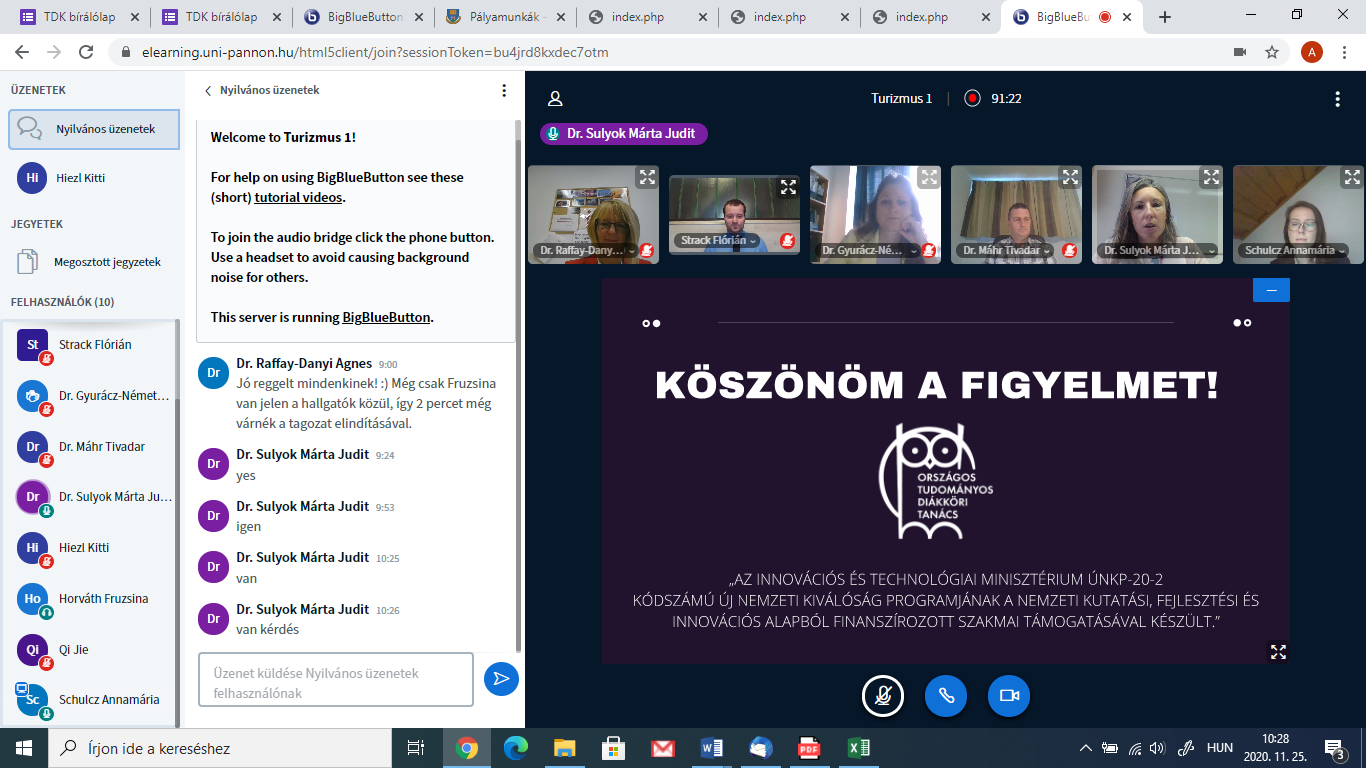Image resolution: width=1366 pixels, height=768 pixels.
Task: Open the meeting options menu at top right
Action: 1337,99
